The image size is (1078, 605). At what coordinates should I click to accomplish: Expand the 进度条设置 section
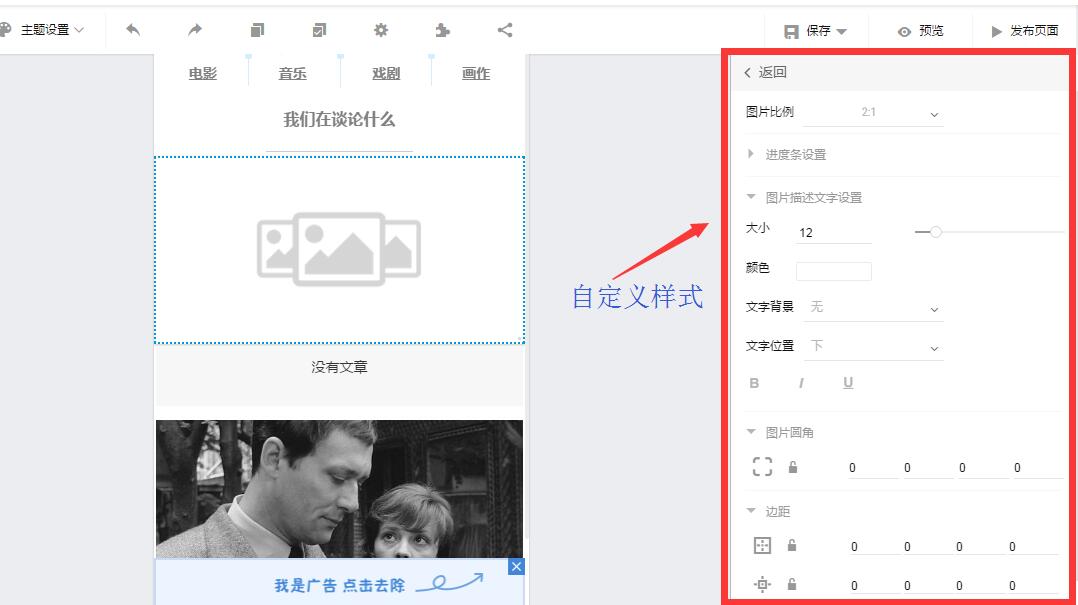795,155
